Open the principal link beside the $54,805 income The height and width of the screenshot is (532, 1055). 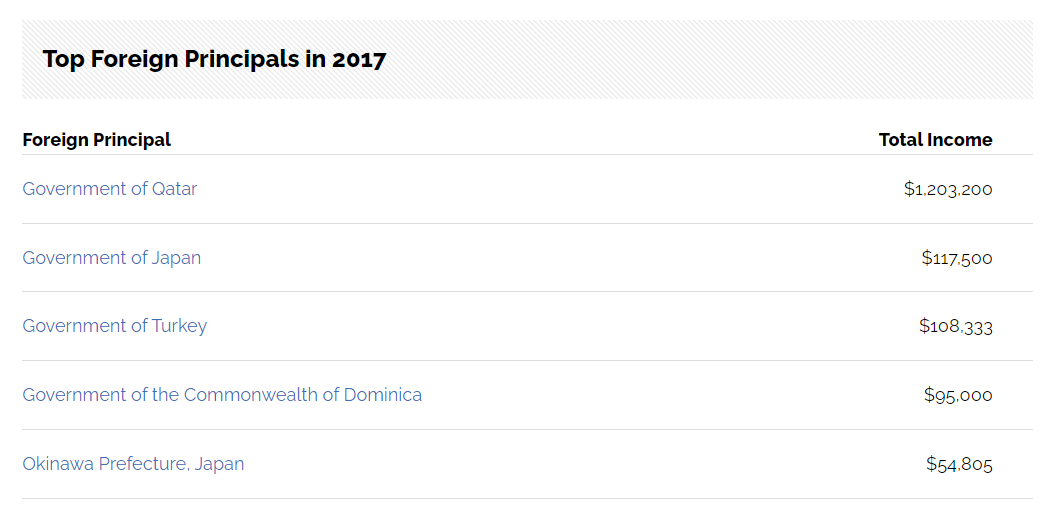[133, 464]
